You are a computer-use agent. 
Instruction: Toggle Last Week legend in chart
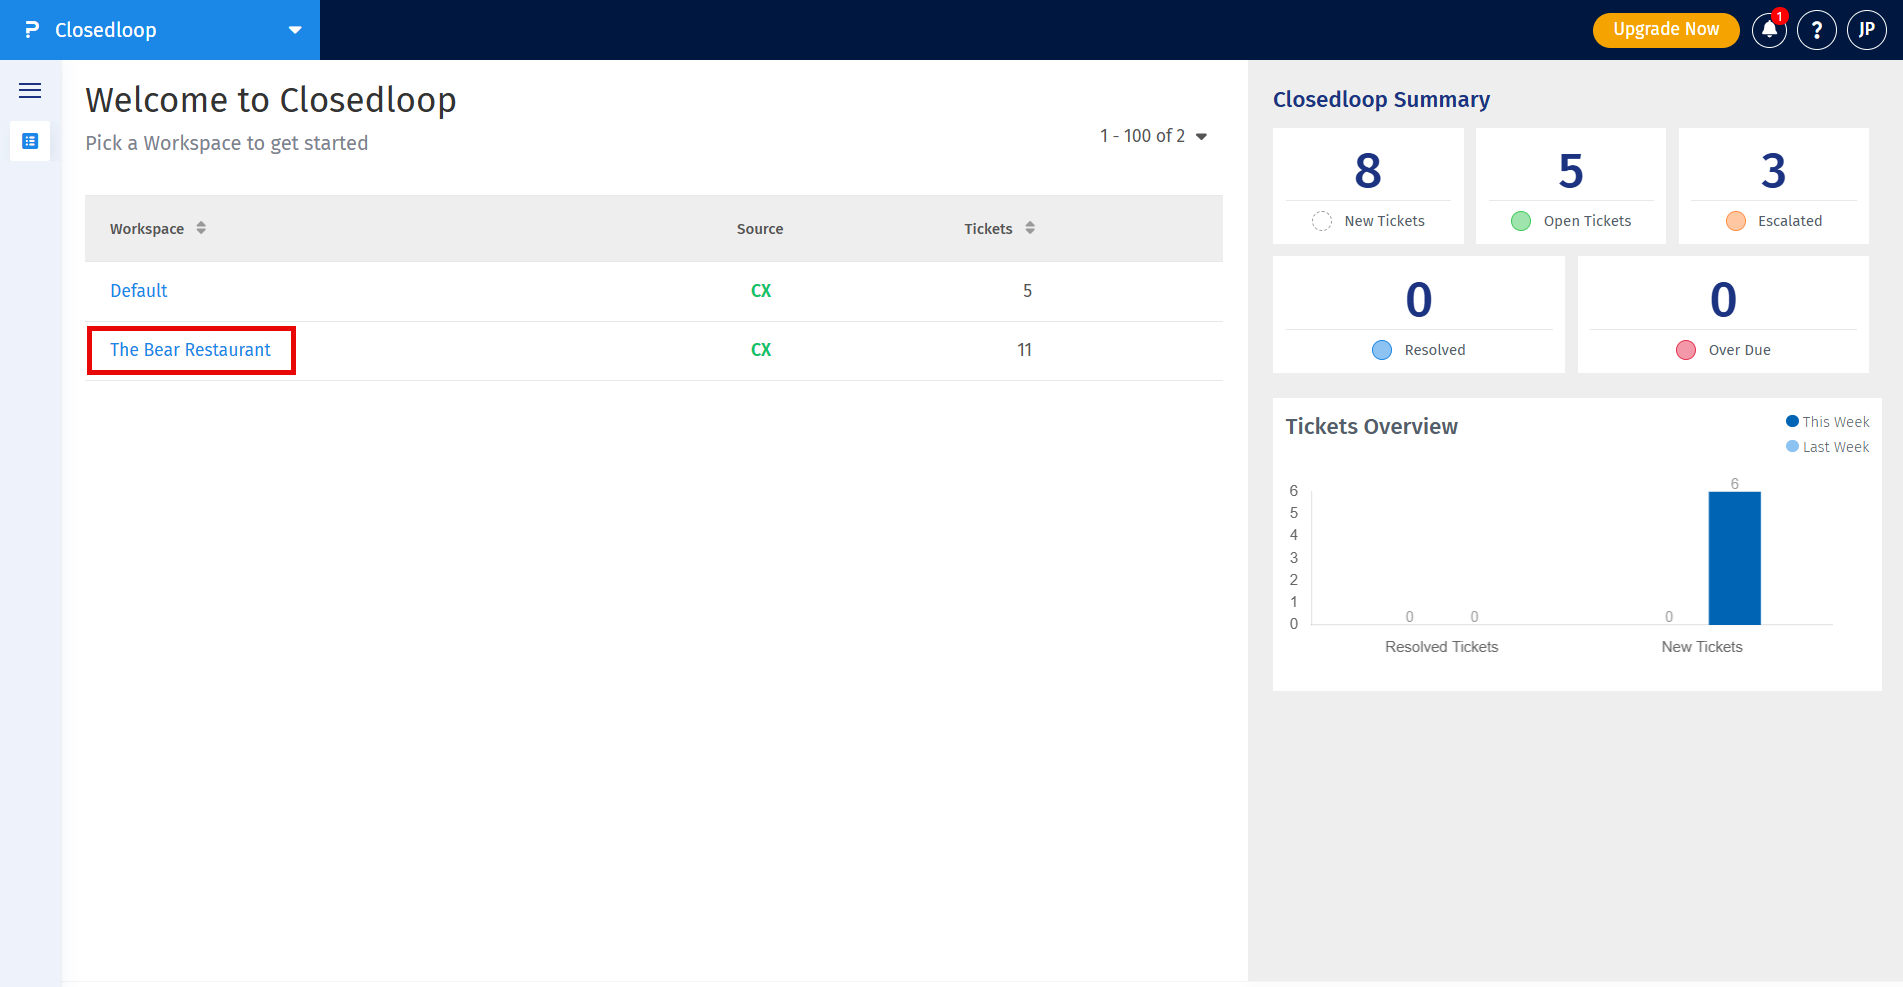[x=1827, y=447]
